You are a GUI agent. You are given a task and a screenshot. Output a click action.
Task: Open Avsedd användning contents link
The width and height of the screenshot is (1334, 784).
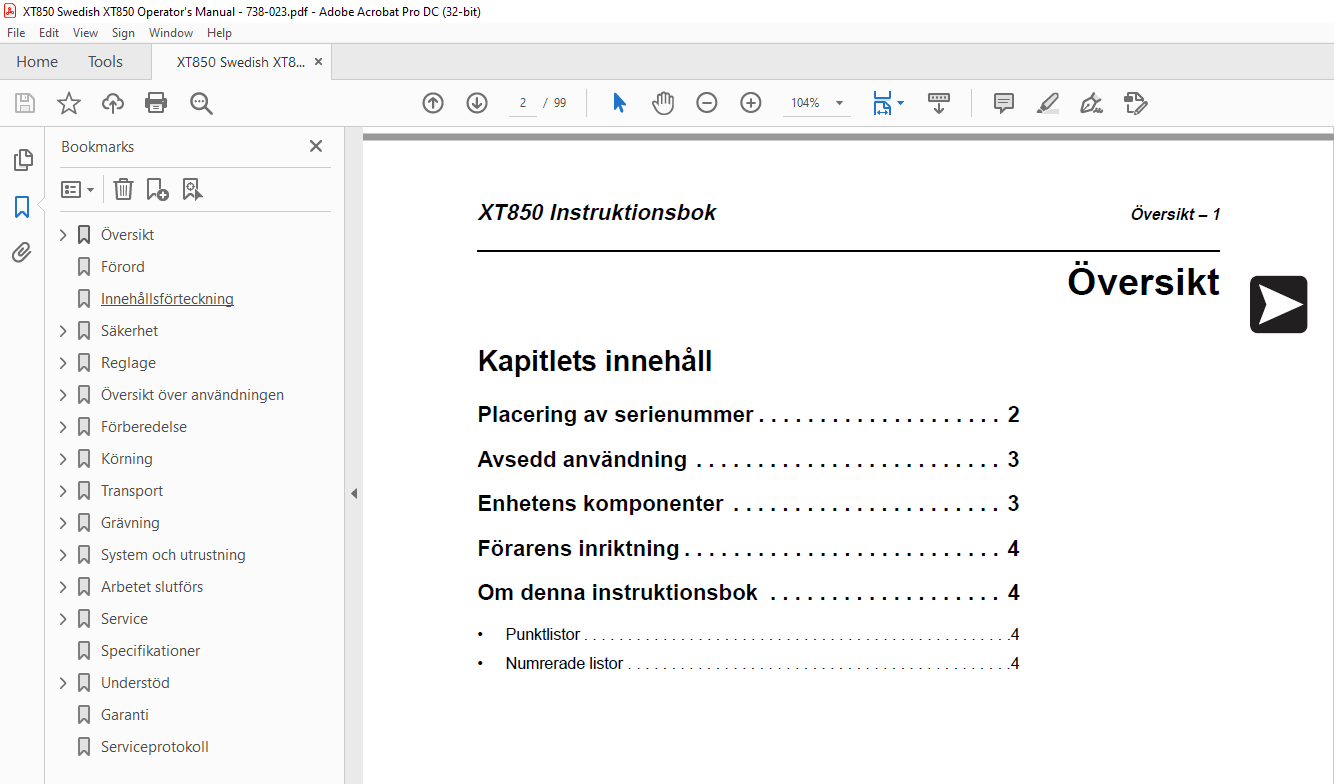tap(748, 460)
